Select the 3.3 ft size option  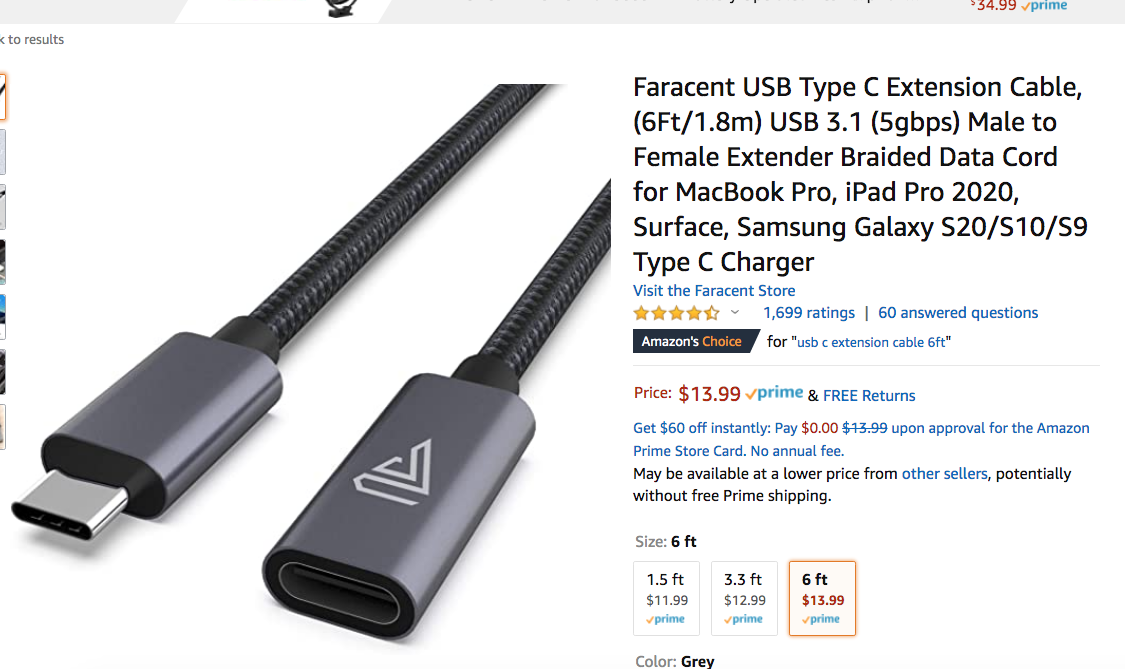[x=744, y=598]
